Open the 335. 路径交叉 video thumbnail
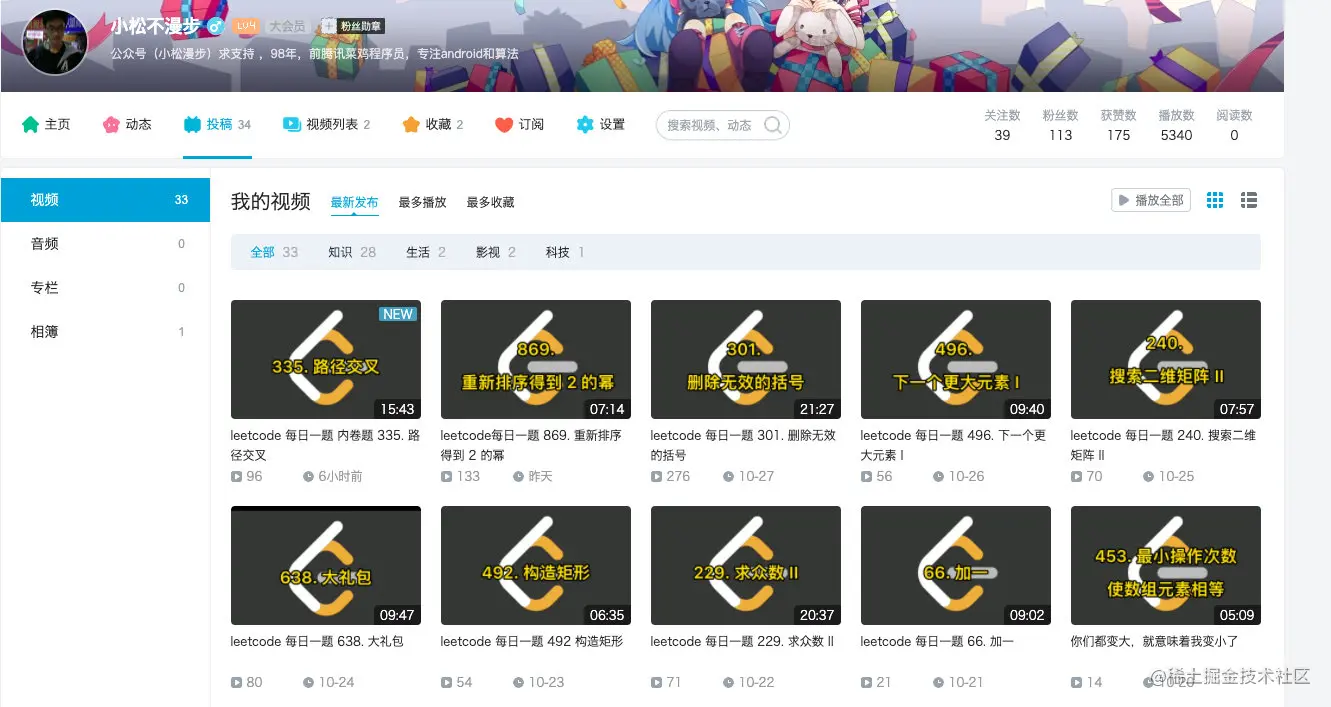Image resolution: width=1331 pixels, height=707 pixels. tap(326, 359)
